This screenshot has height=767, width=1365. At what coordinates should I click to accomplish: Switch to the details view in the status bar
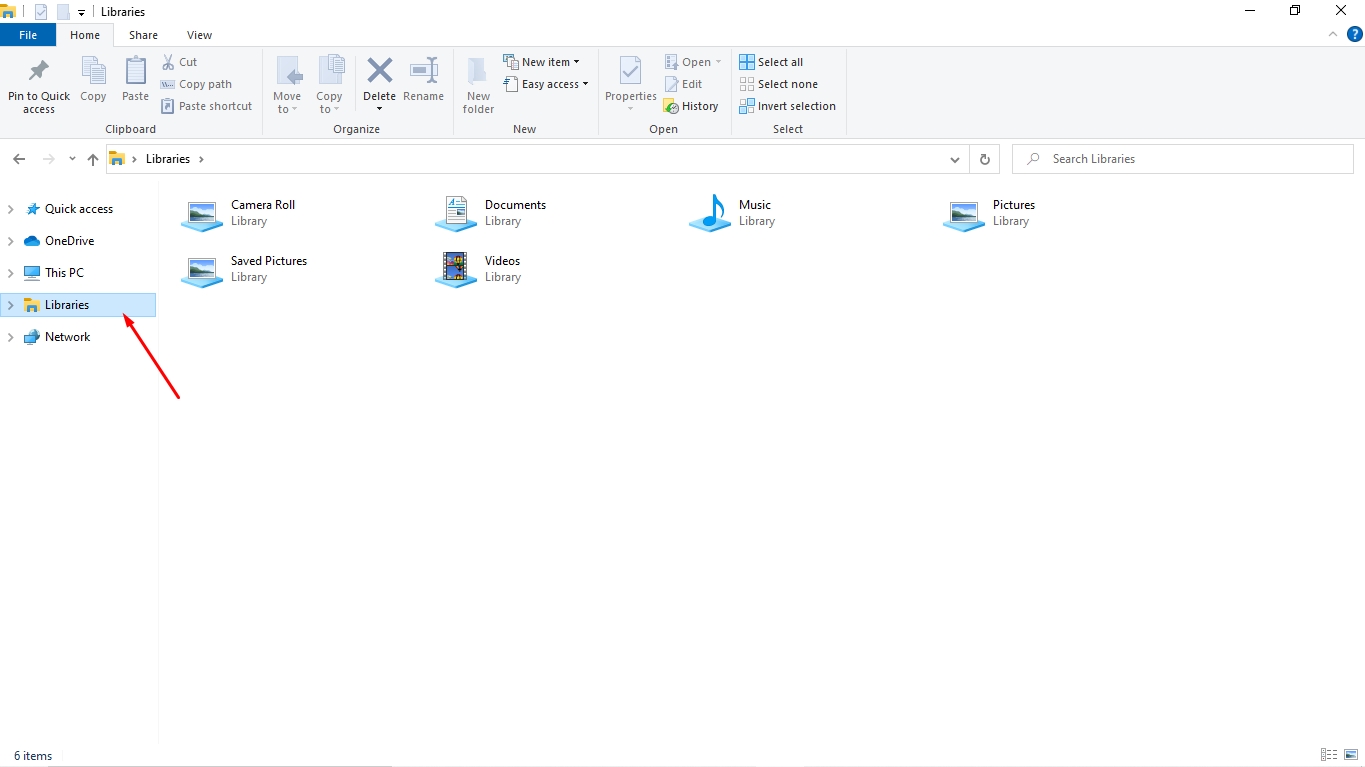point(1329,755)
